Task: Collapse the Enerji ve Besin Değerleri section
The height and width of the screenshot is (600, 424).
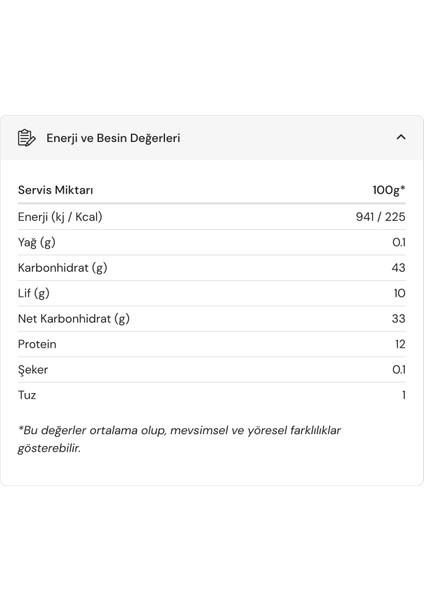Action: [x=401, y=137]
